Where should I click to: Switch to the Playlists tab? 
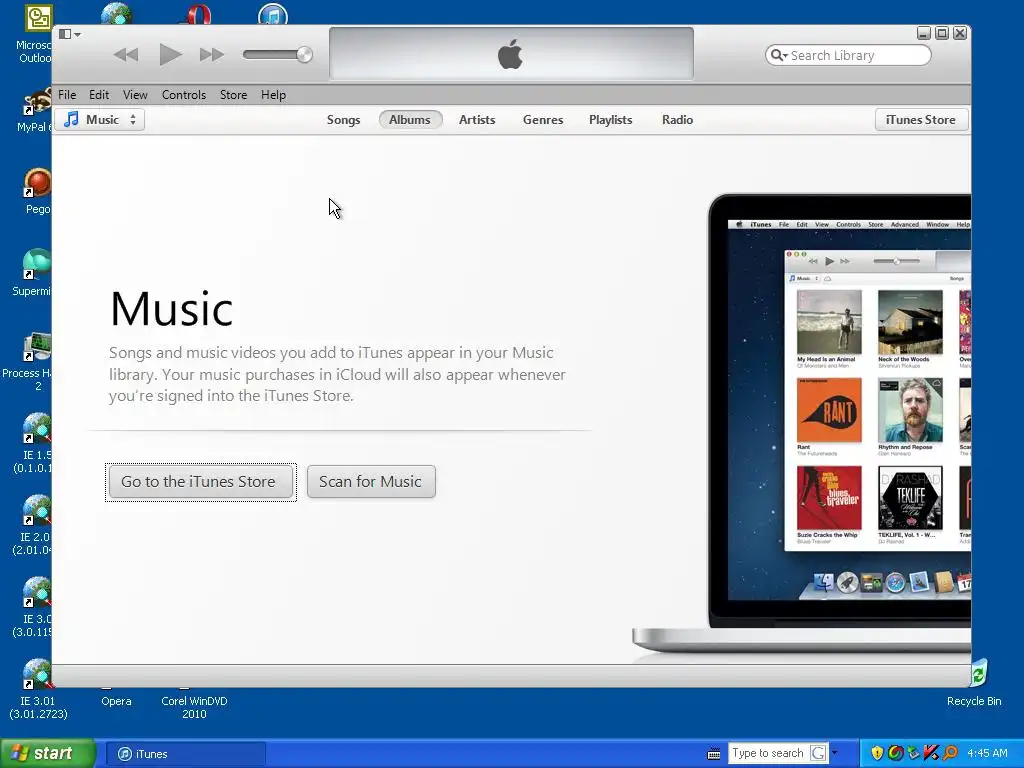(x=611, y=120)
